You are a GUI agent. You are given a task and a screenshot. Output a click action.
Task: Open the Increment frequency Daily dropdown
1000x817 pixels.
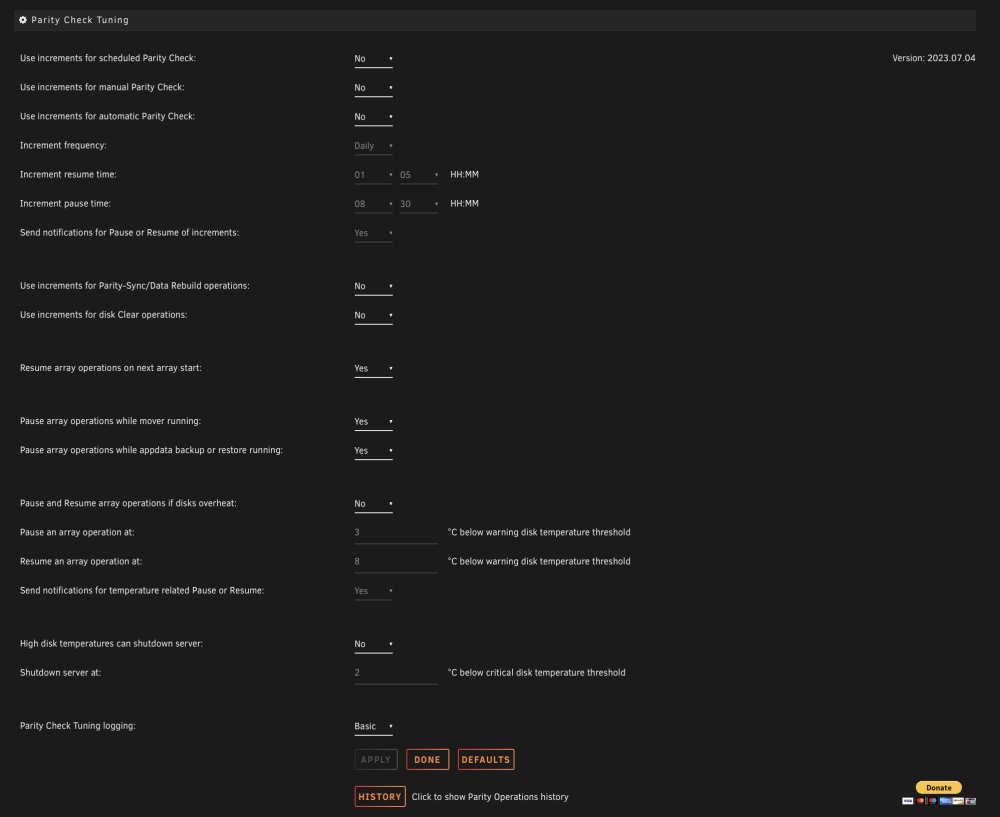[374, 146]
